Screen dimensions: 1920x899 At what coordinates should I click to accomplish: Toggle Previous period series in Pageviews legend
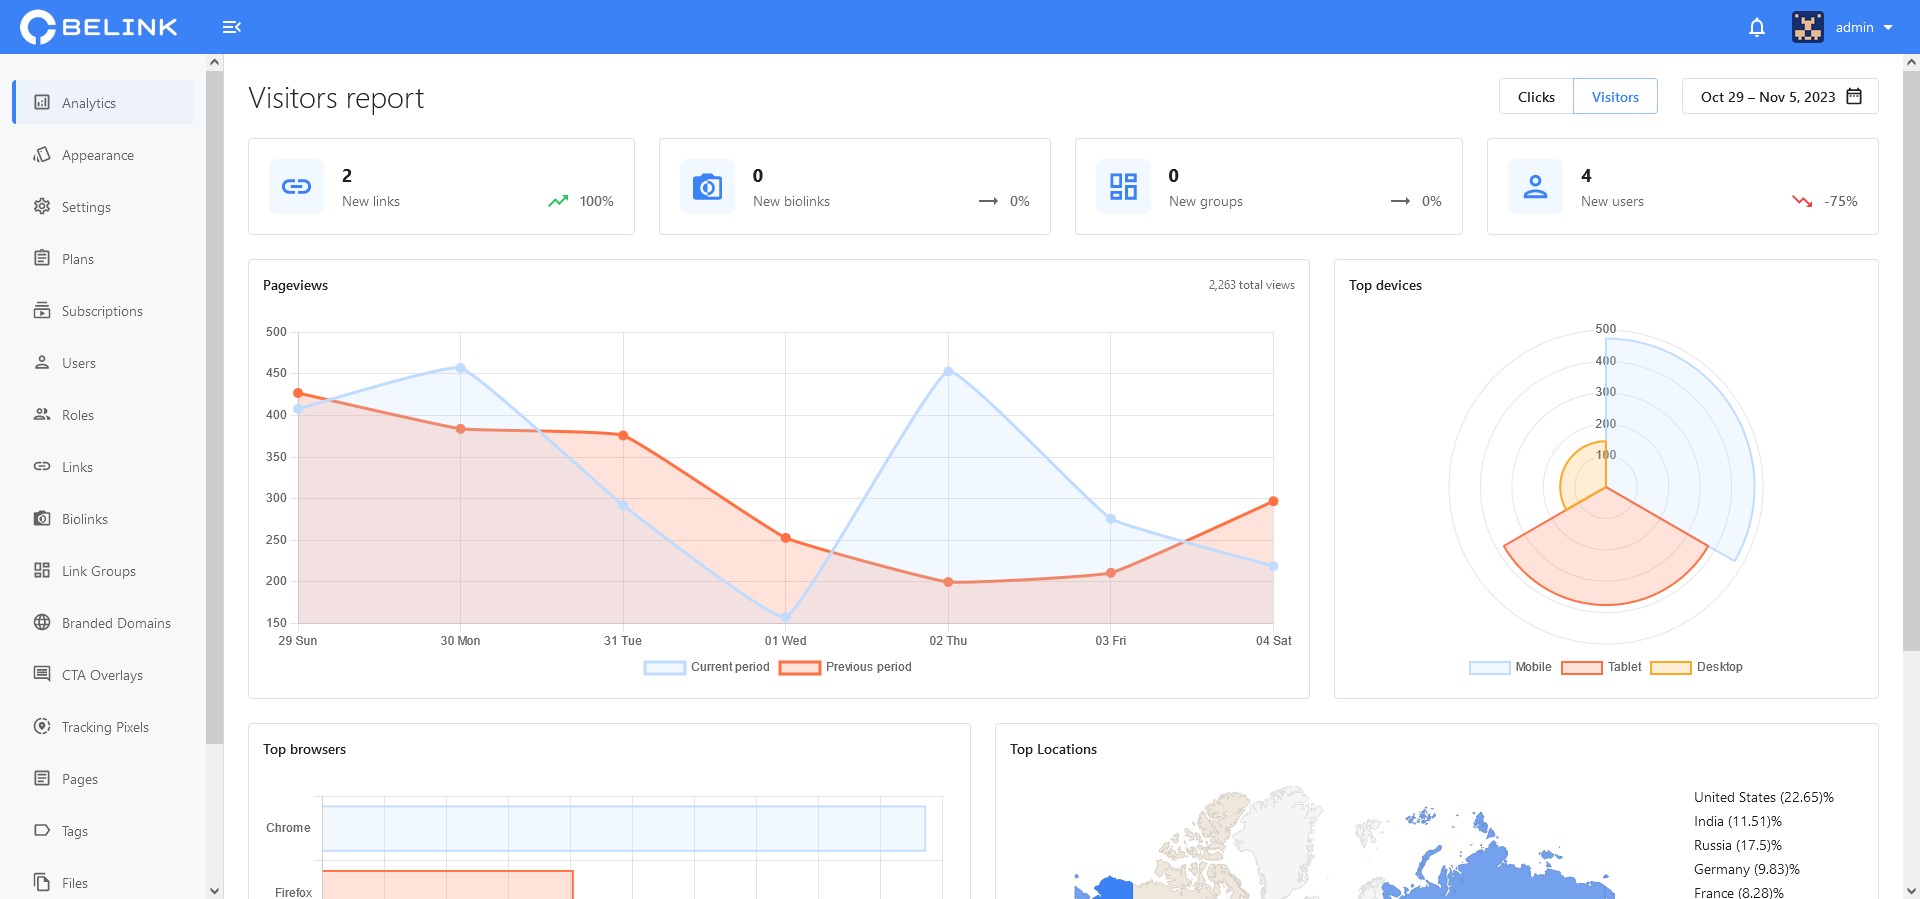click(x=846, y=667)
